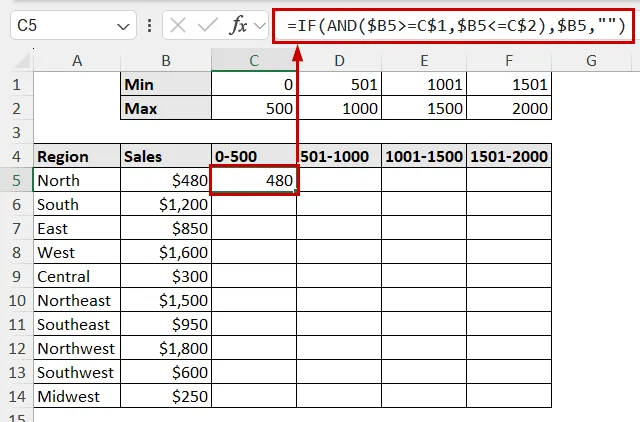Click the formula bar text field
This screenshot has width=640, height=422.
point(453,26)
